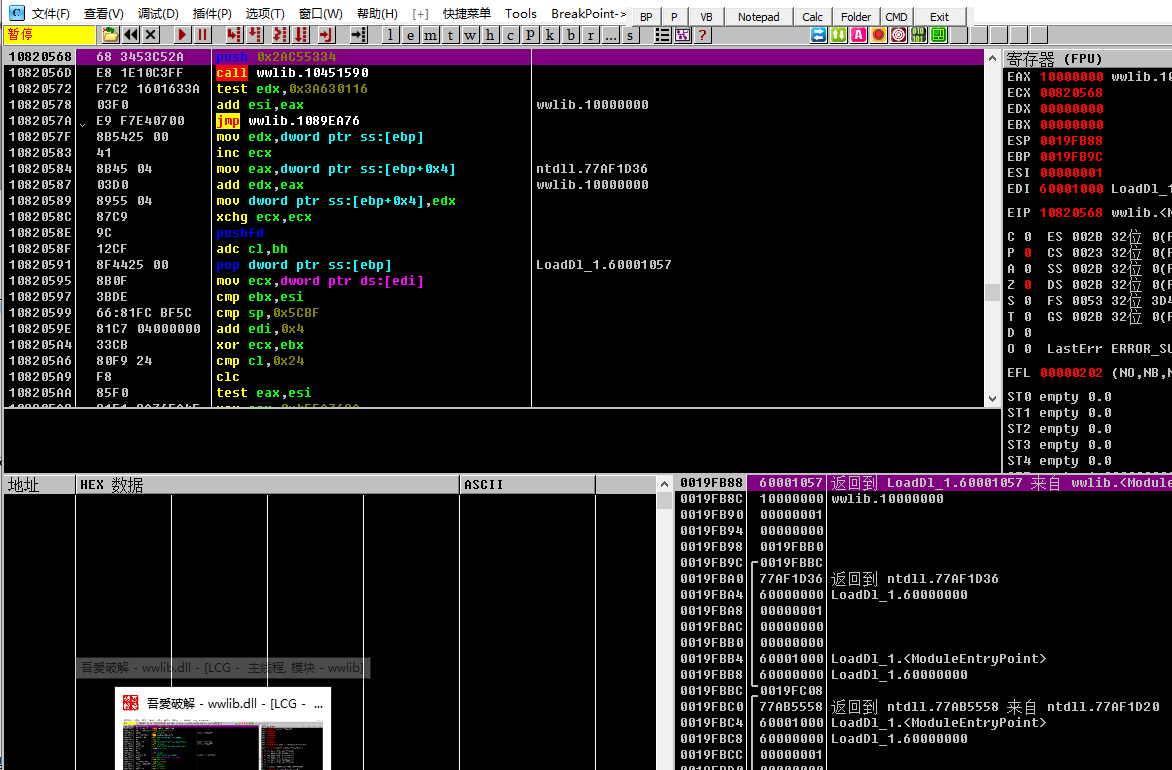Open the 快捷菜单 menu
This screenshot has width=1172, height=770.
466,13
